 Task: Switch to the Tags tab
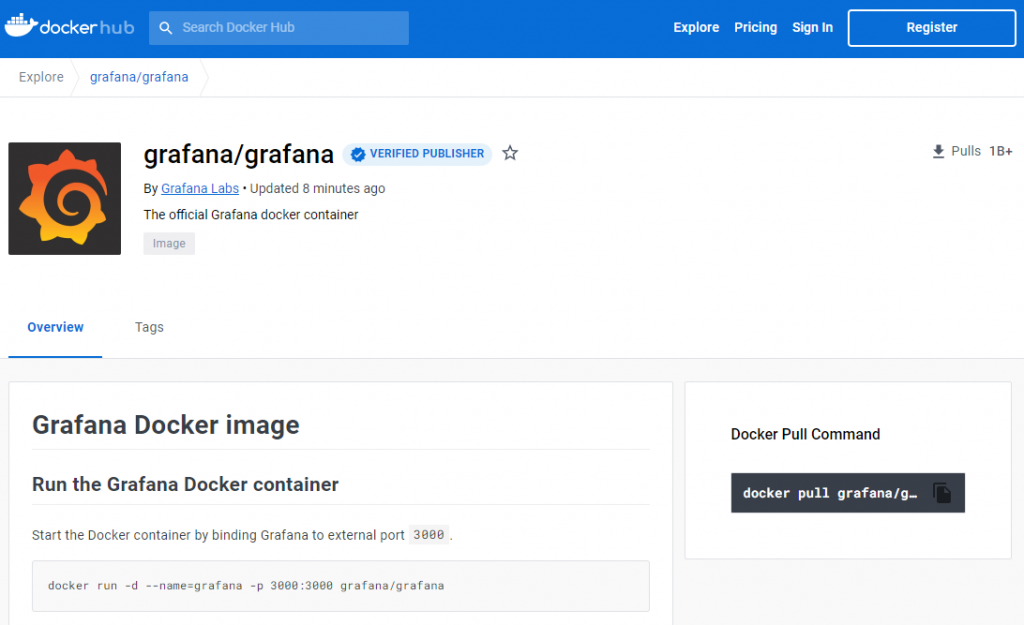tap(149, 327)
